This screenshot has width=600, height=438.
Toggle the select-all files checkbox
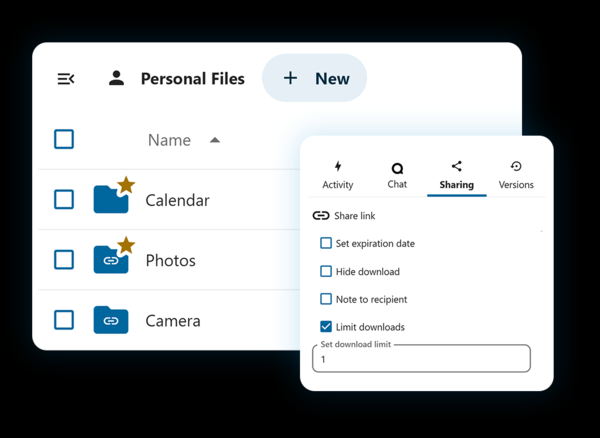click(64, 139)
